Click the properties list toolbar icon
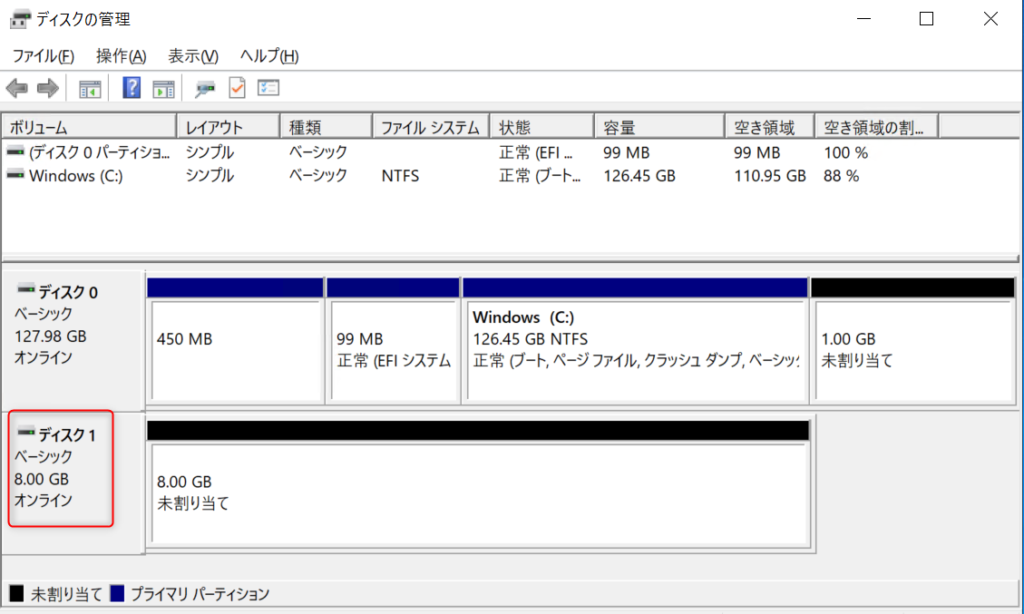The height and width of the screenshot is (614, 1024). pos(268,88)
